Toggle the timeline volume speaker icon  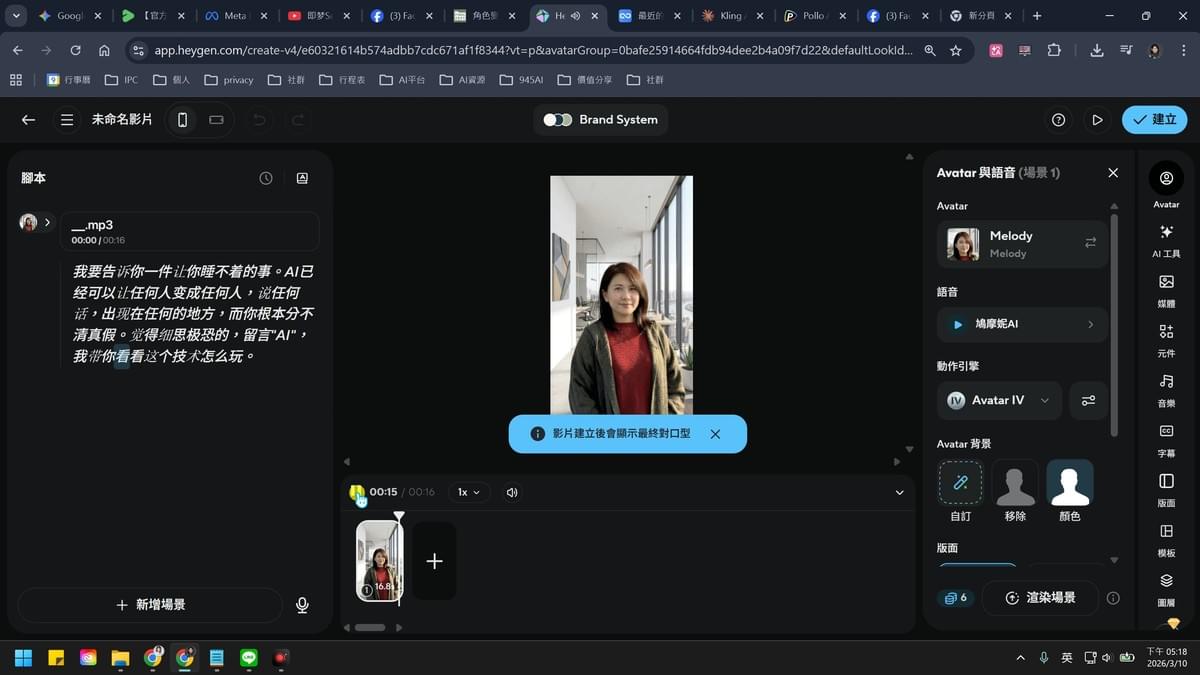pos(512,492)
